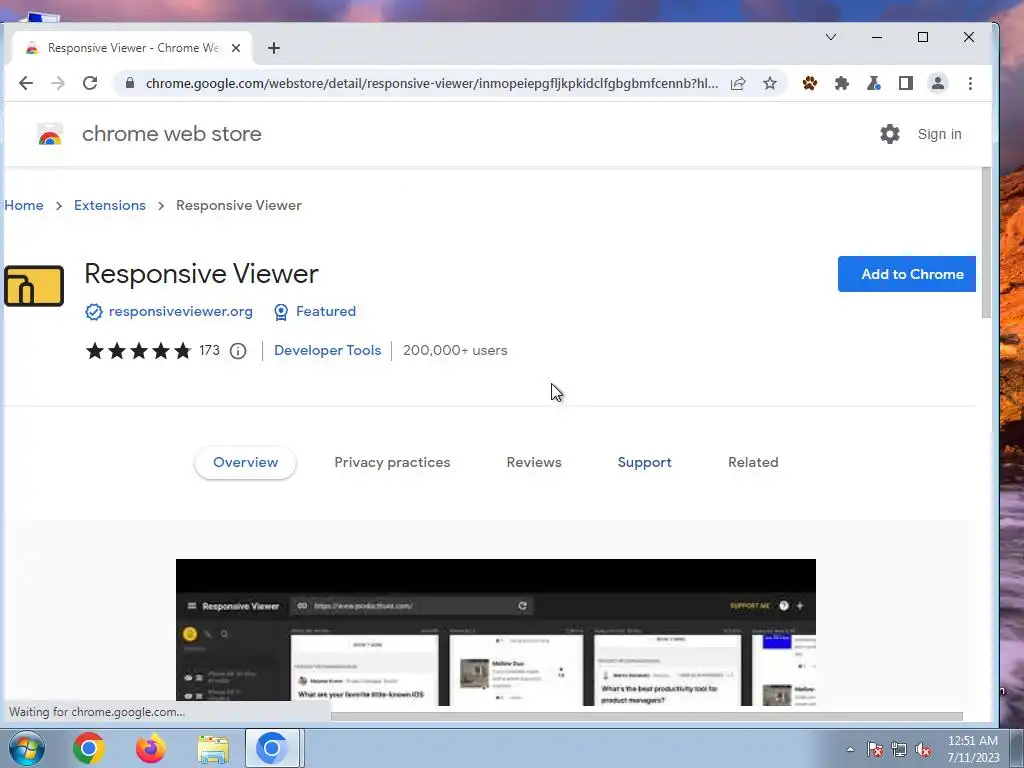Go to Extensions breadcrumb
1024x768 pixels.
(x=110, y=205)
